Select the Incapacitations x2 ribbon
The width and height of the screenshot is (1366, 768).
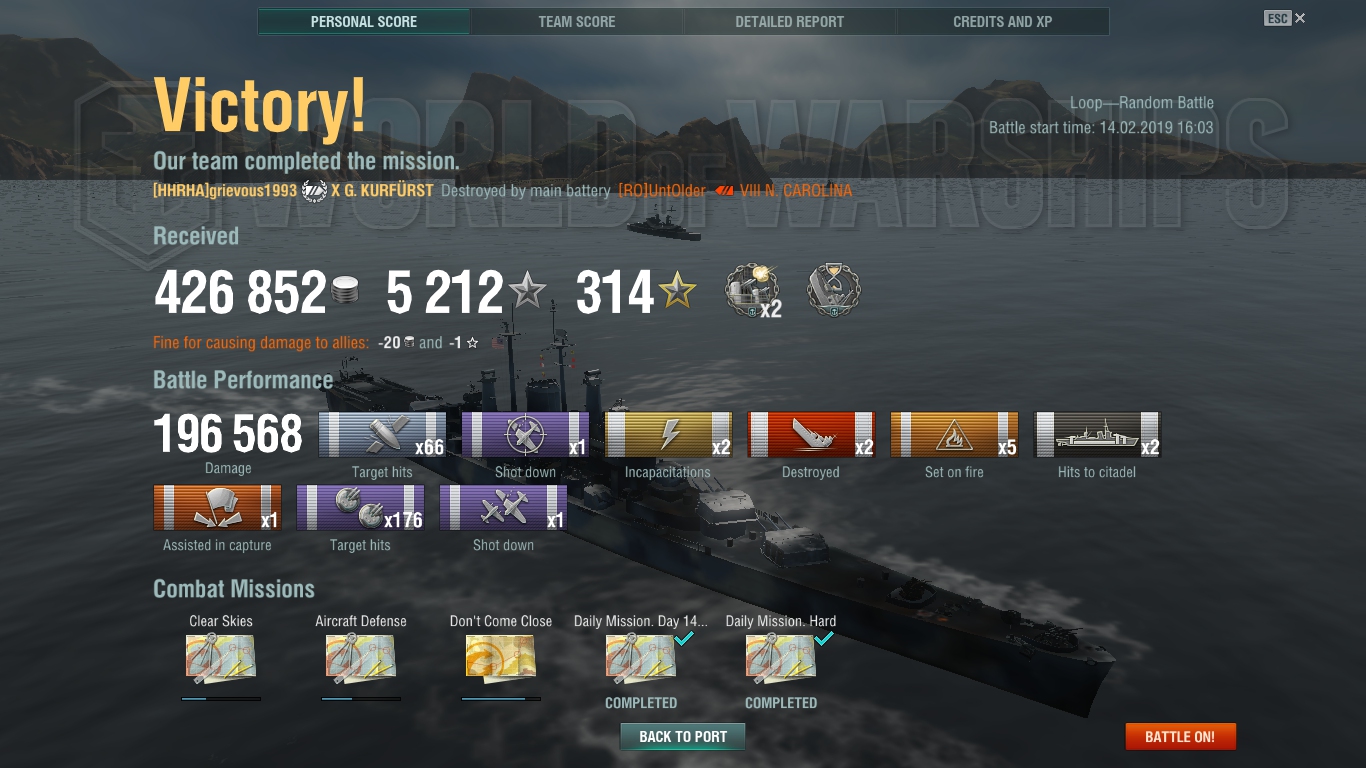coord(668,435)
